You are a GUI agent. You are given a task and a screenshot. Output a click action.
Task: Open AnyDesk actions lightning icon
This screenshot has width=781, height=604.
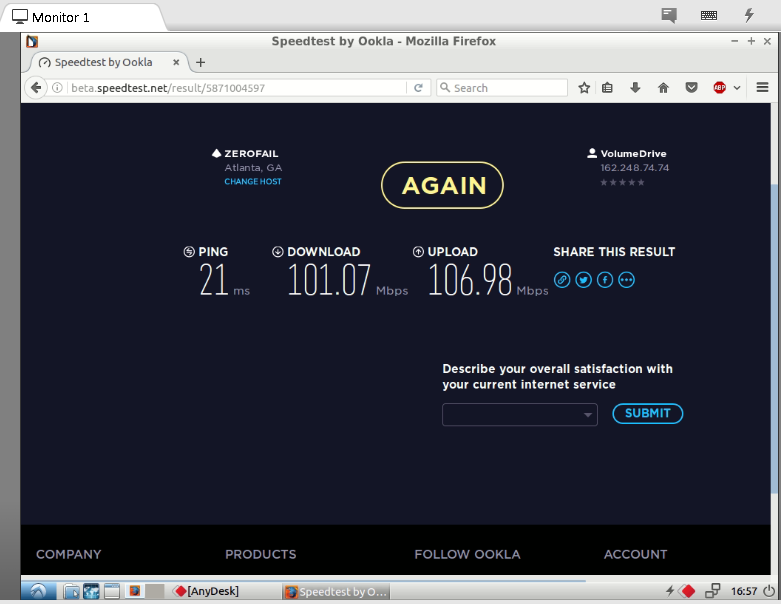[x=749, y=15]
